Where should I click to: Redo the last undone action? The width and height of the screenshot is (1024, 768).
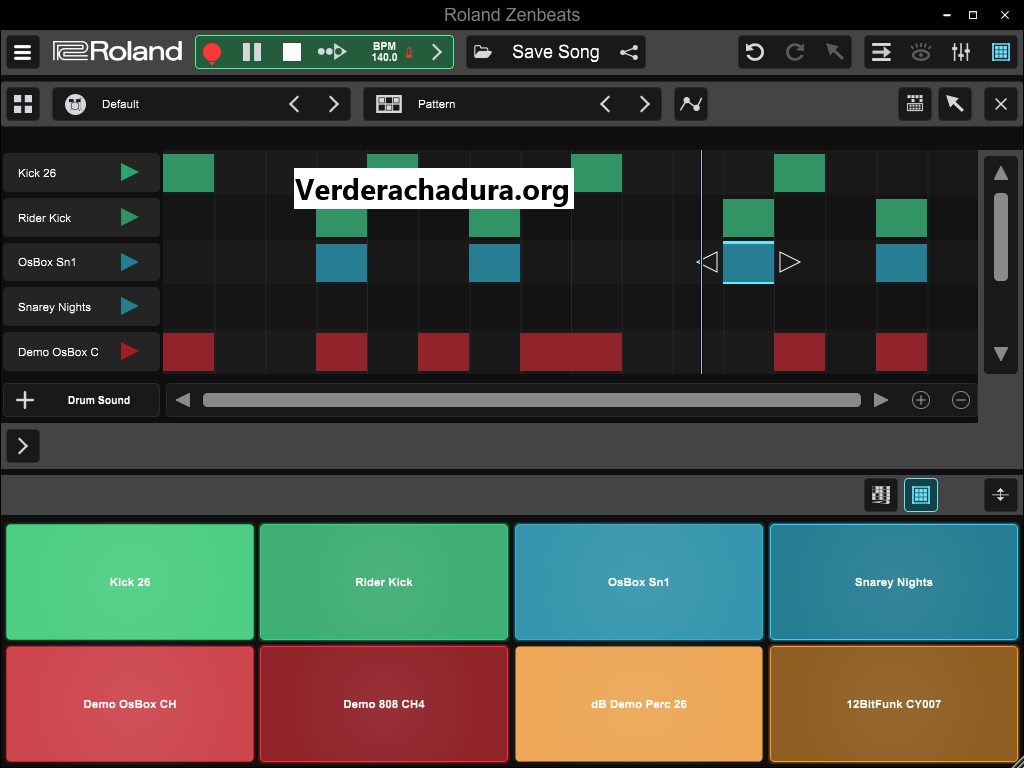tap(795, 52)
